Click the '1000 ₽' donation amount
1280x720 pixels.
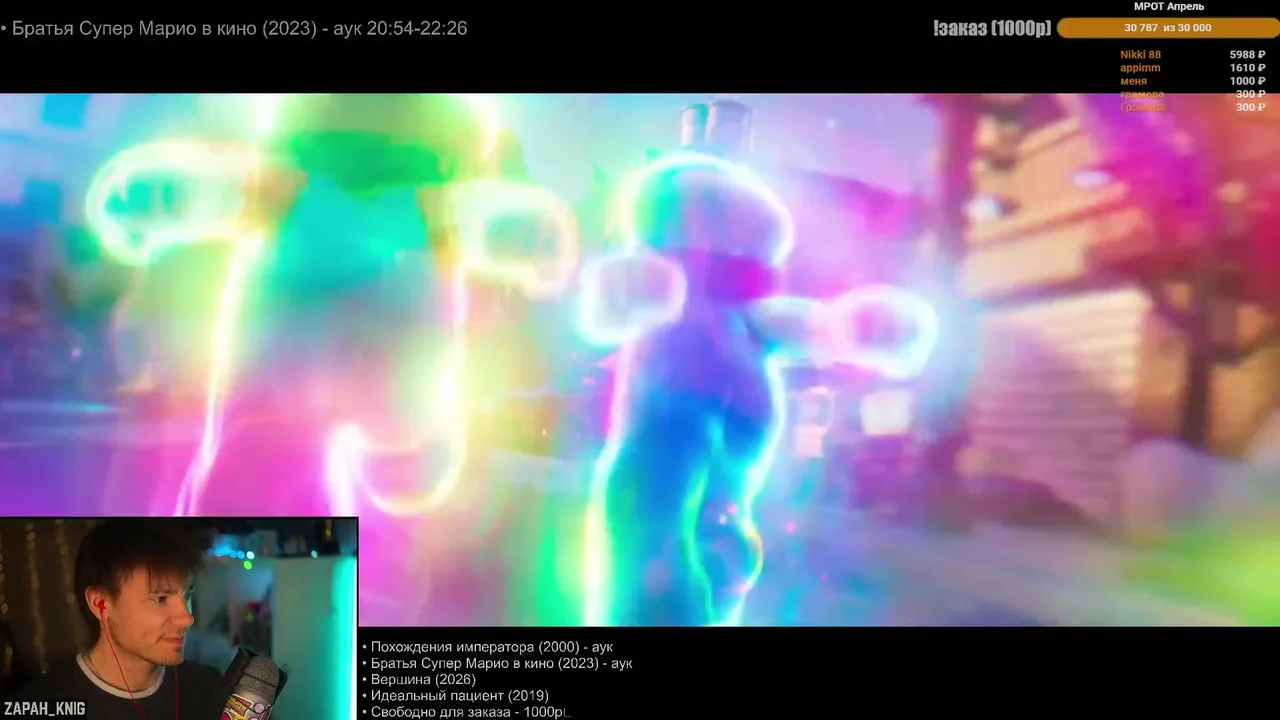click(x=1248, y=81)
